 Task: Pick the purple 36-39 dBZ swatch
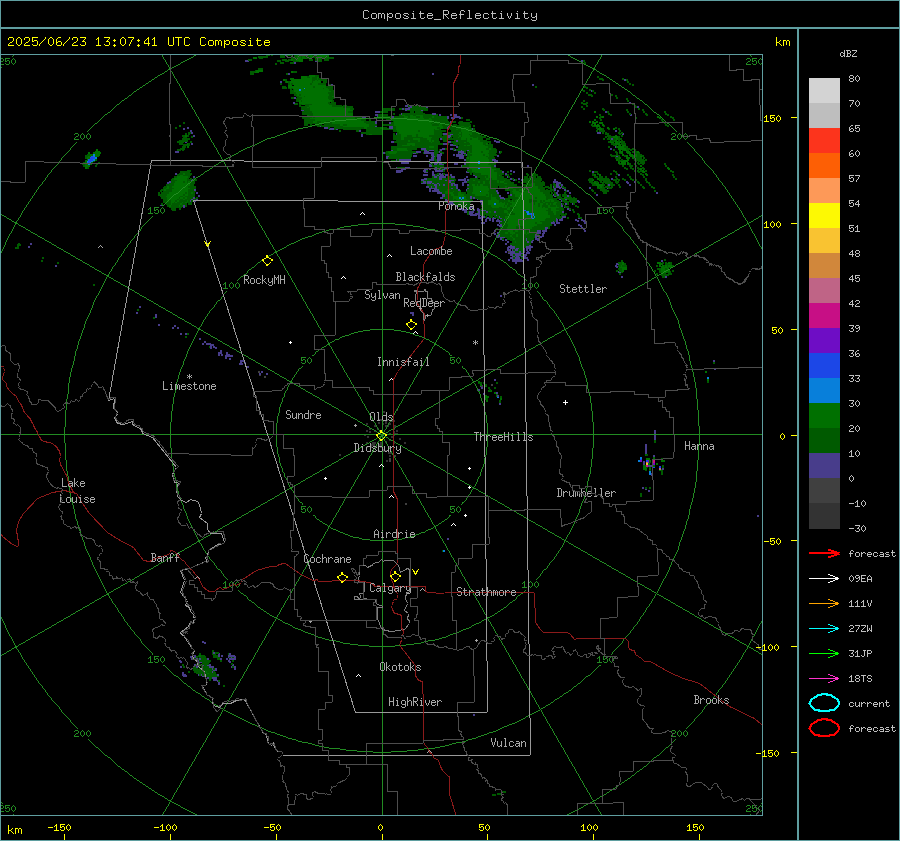824,340
